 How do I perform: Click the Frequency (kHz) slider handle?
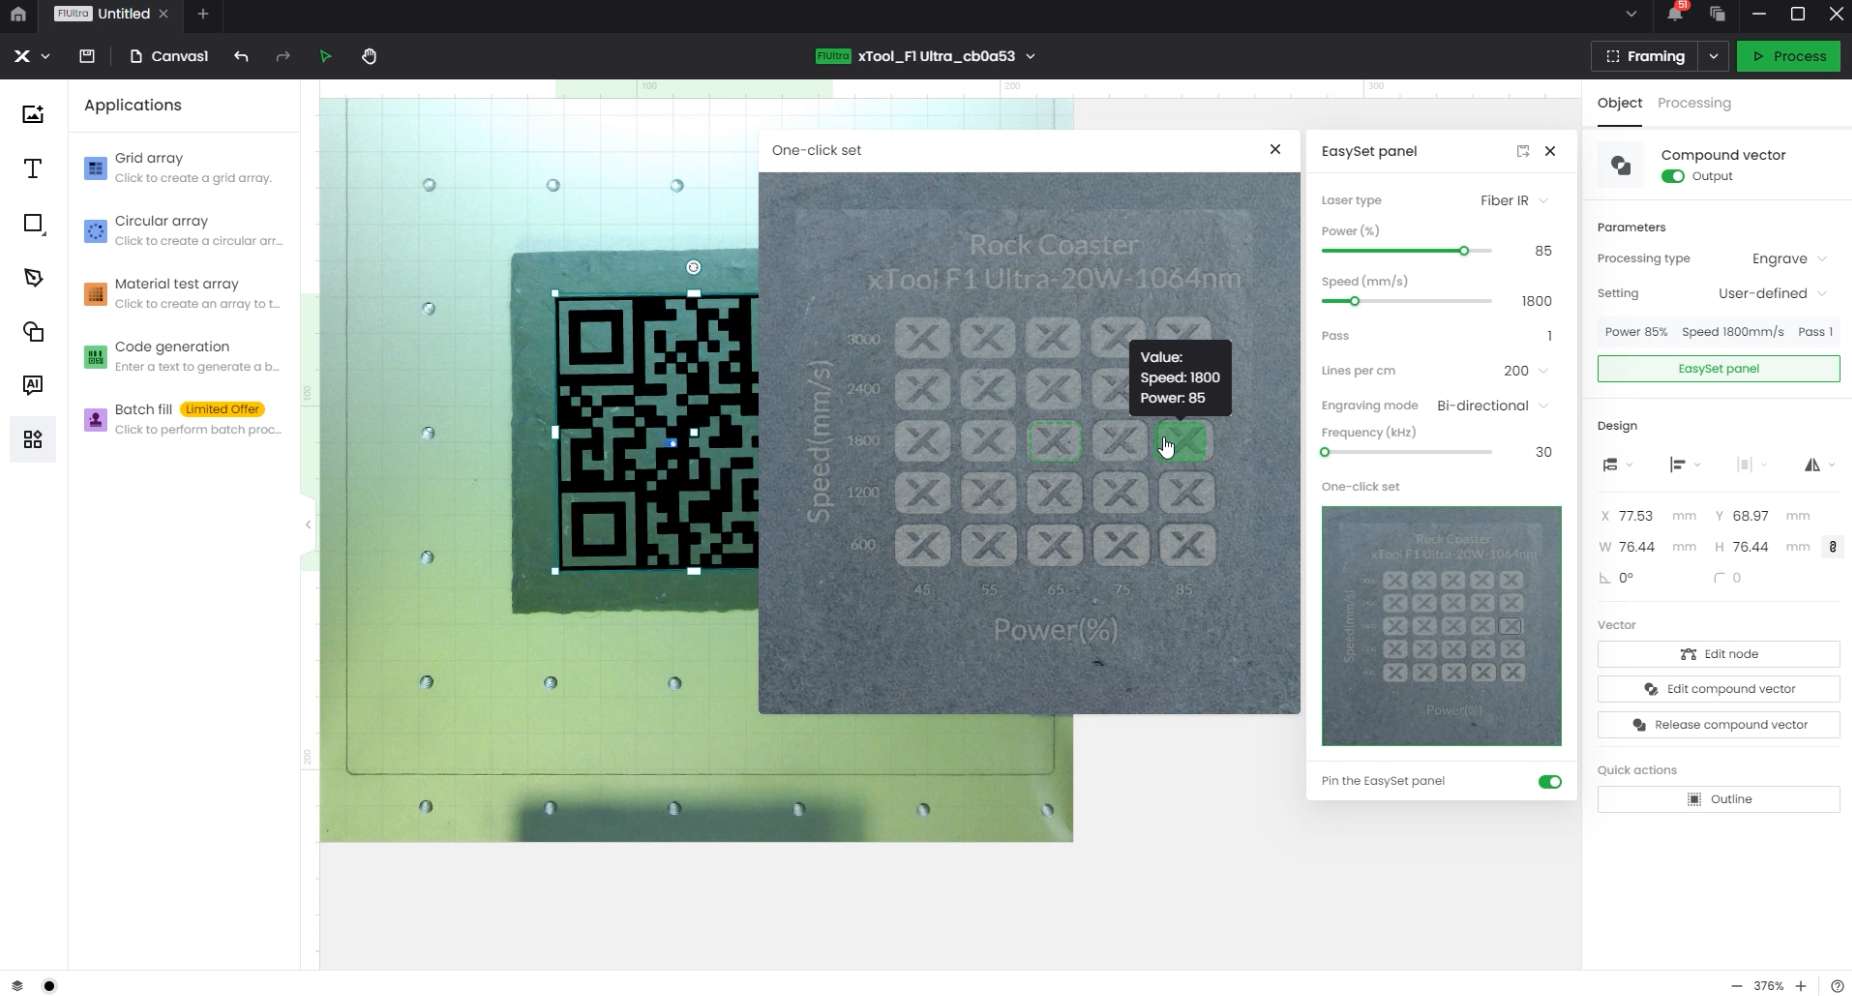1325,452
